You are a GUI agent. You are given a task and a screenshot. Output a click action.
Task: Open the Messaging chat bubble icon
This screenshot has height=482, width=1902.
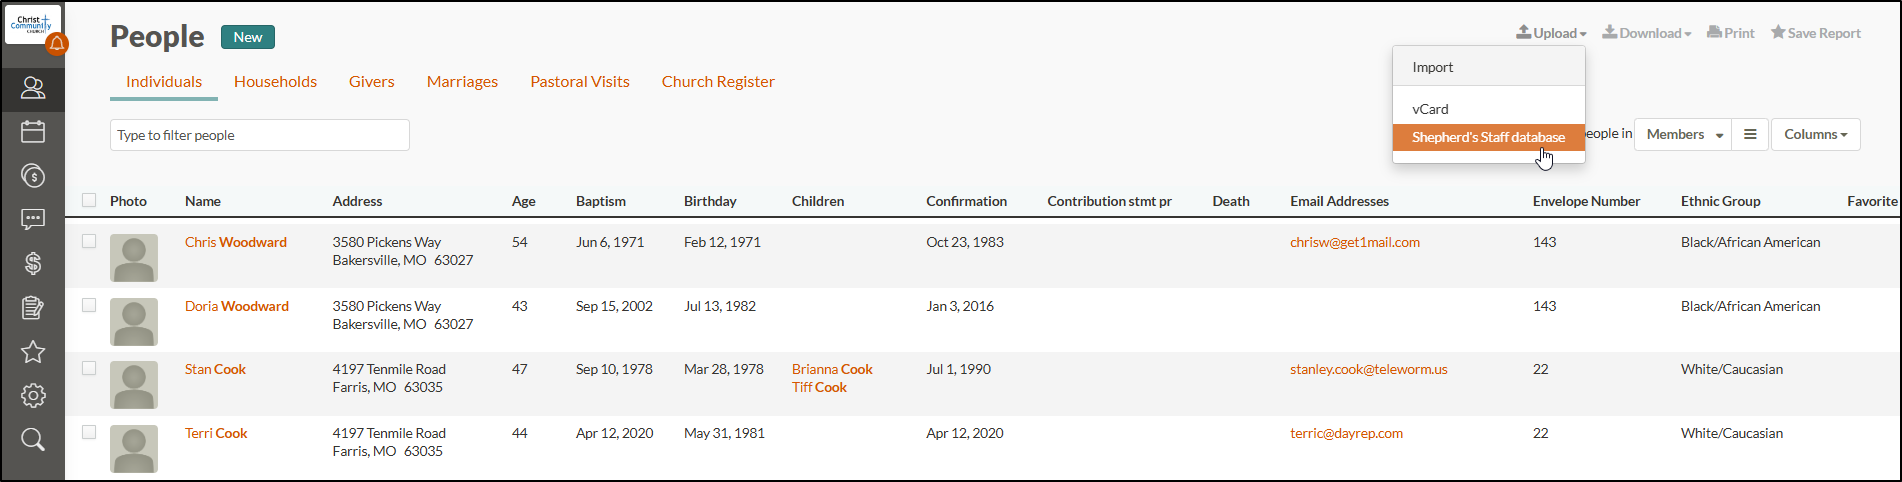[33, 219]
